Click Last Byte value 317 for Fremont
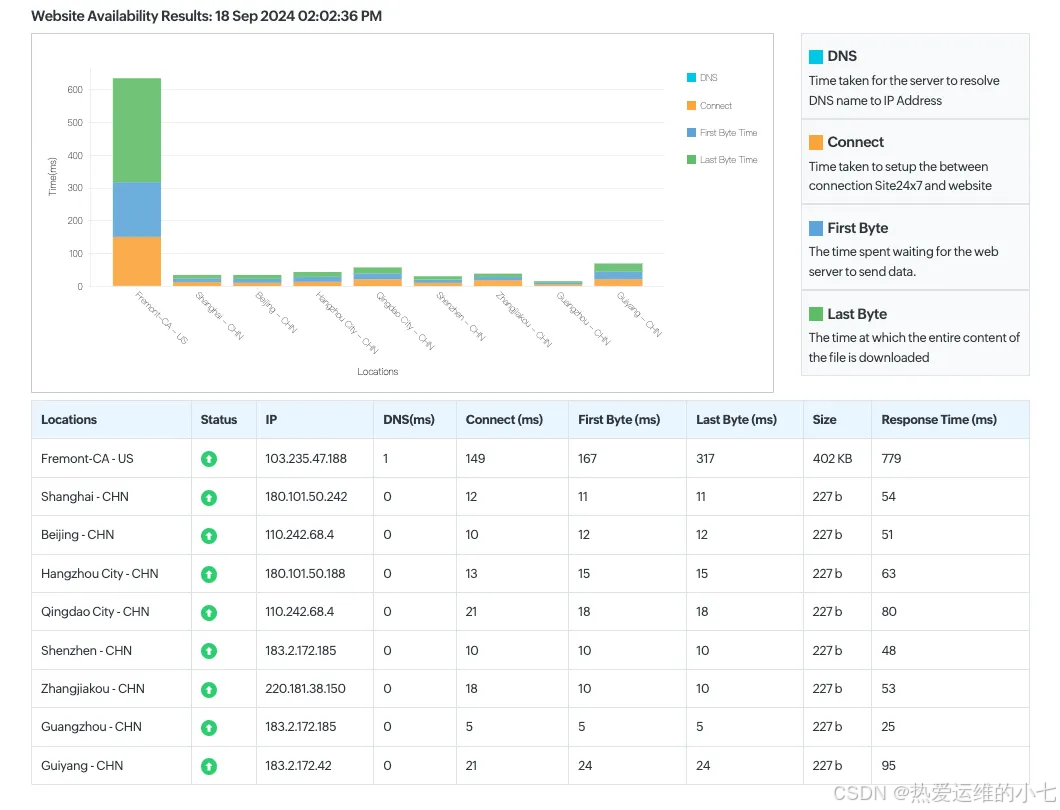 (x=705, y=458)
